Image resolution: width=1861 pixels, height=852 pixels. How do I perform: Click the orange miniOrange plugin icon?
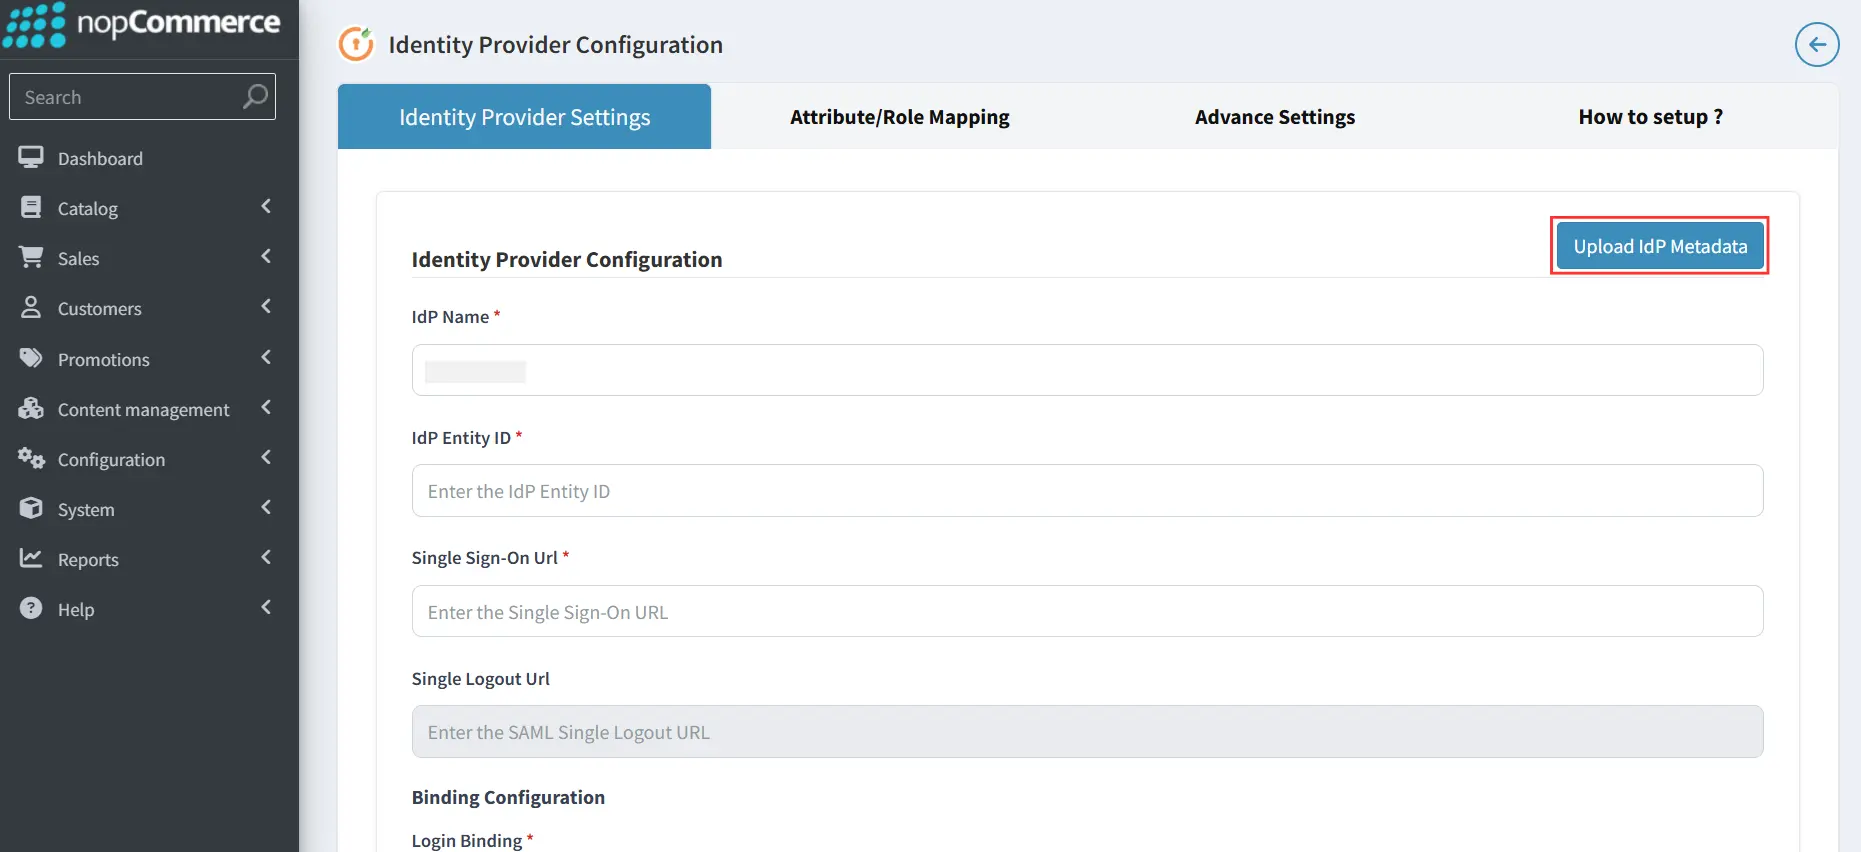(356, 44)
